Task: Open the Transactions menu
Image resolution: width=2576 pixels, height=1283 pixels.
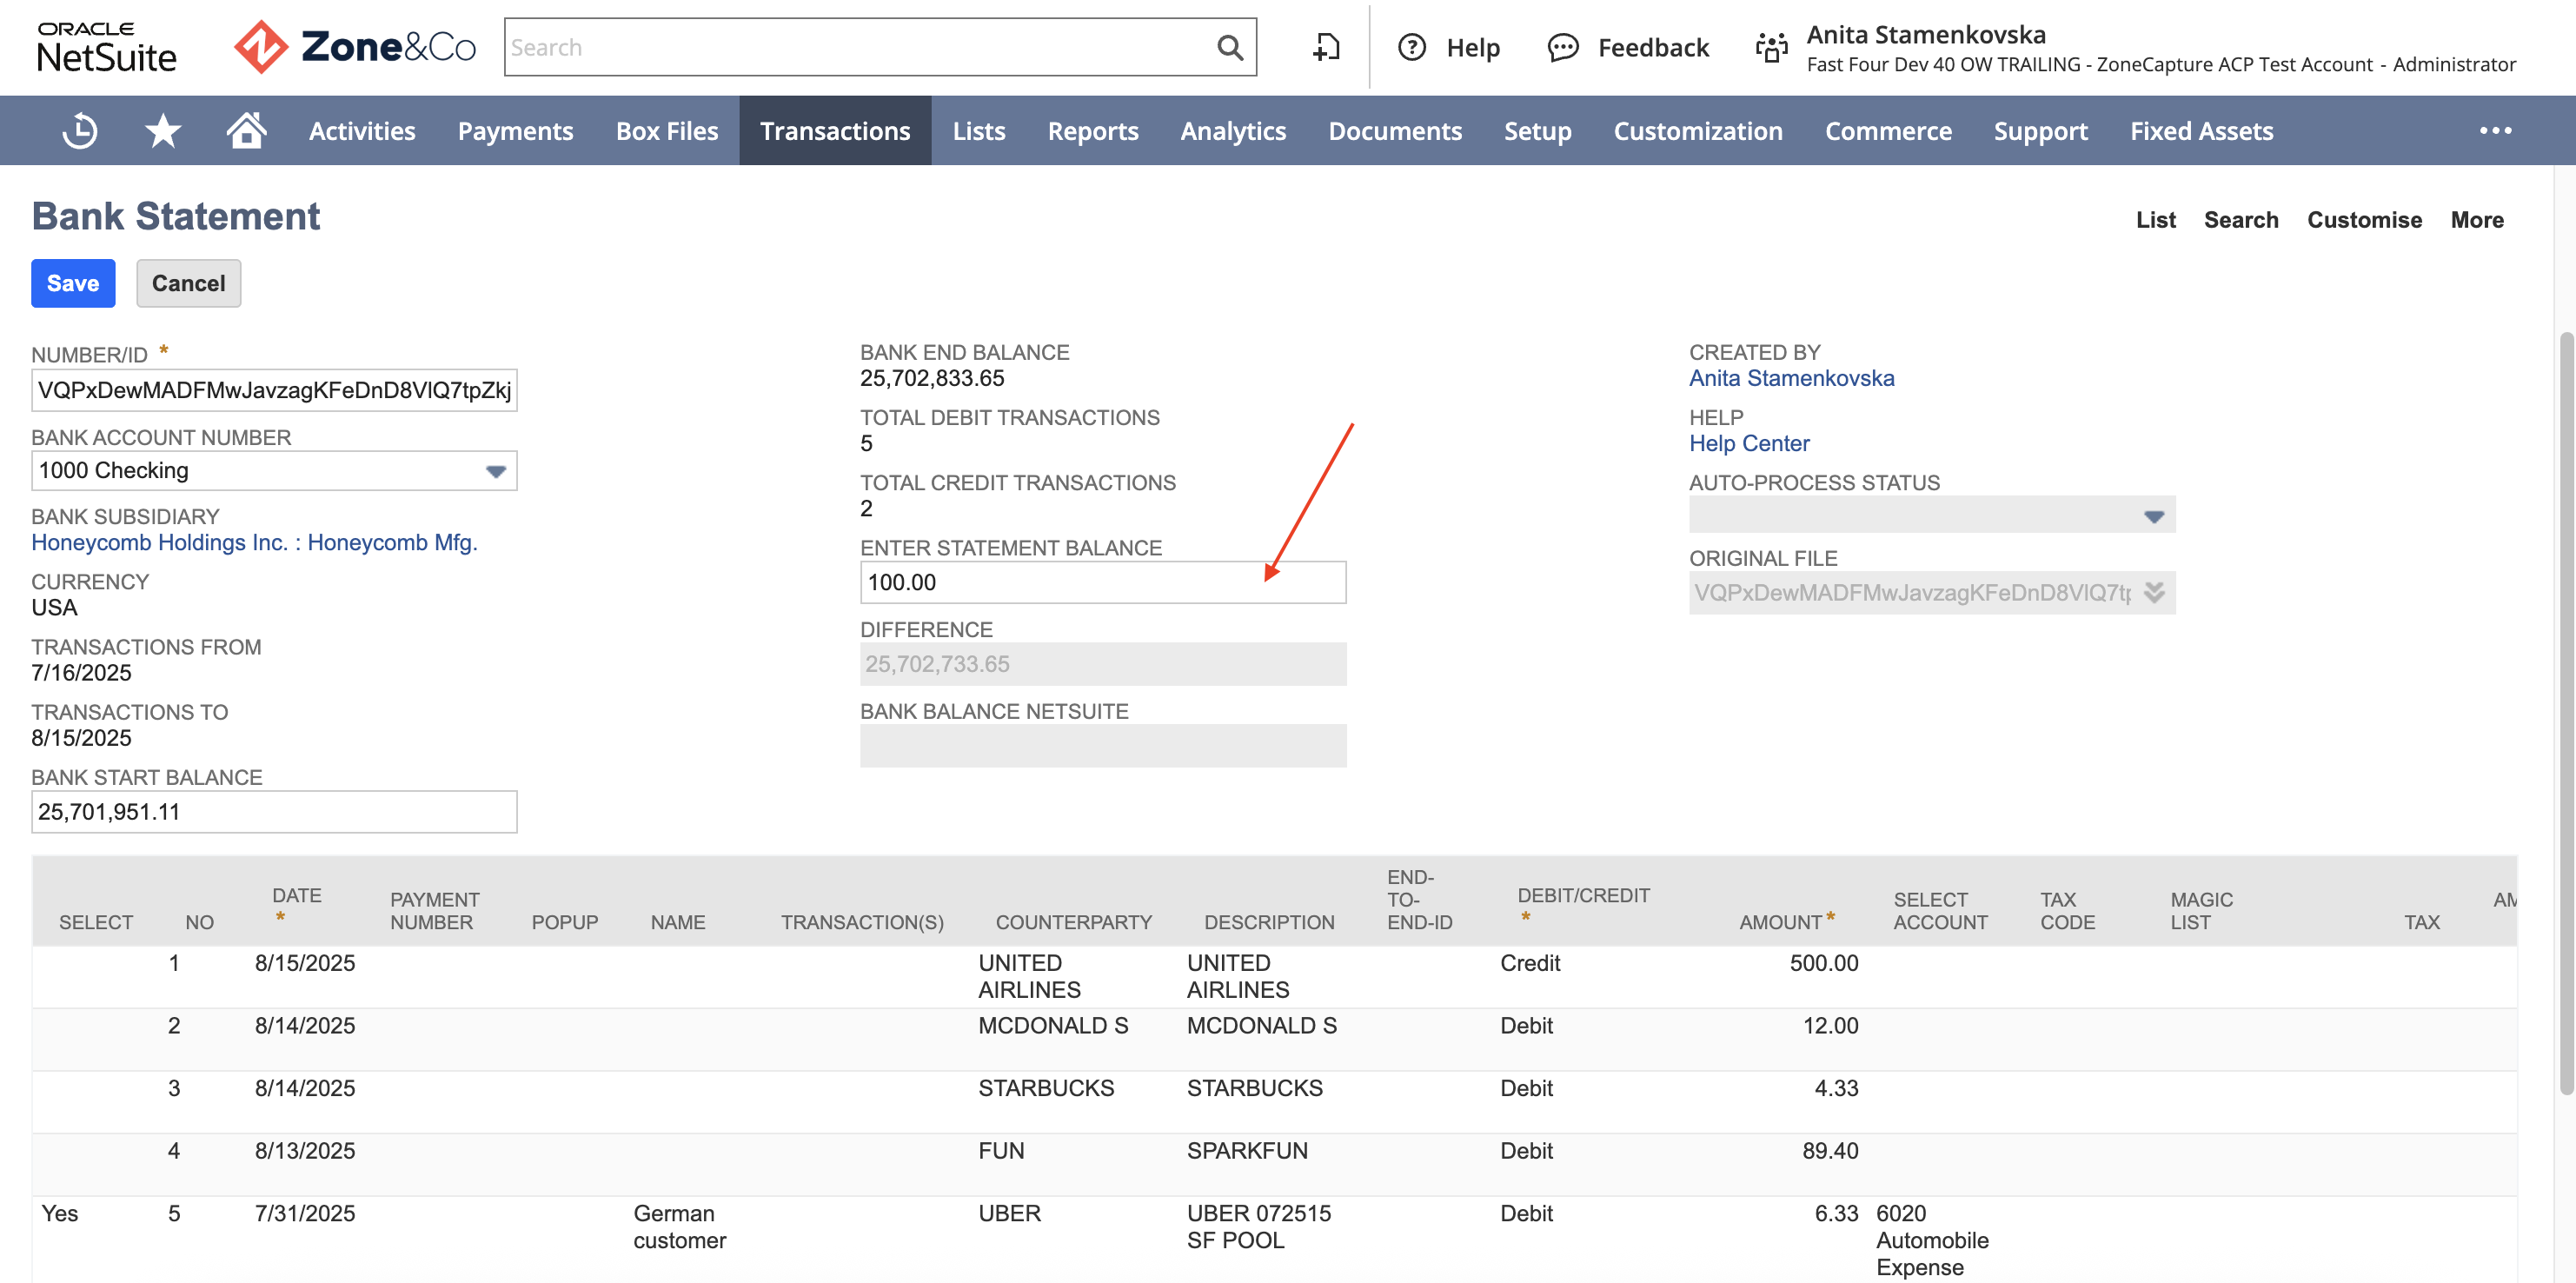Action: 835,131
